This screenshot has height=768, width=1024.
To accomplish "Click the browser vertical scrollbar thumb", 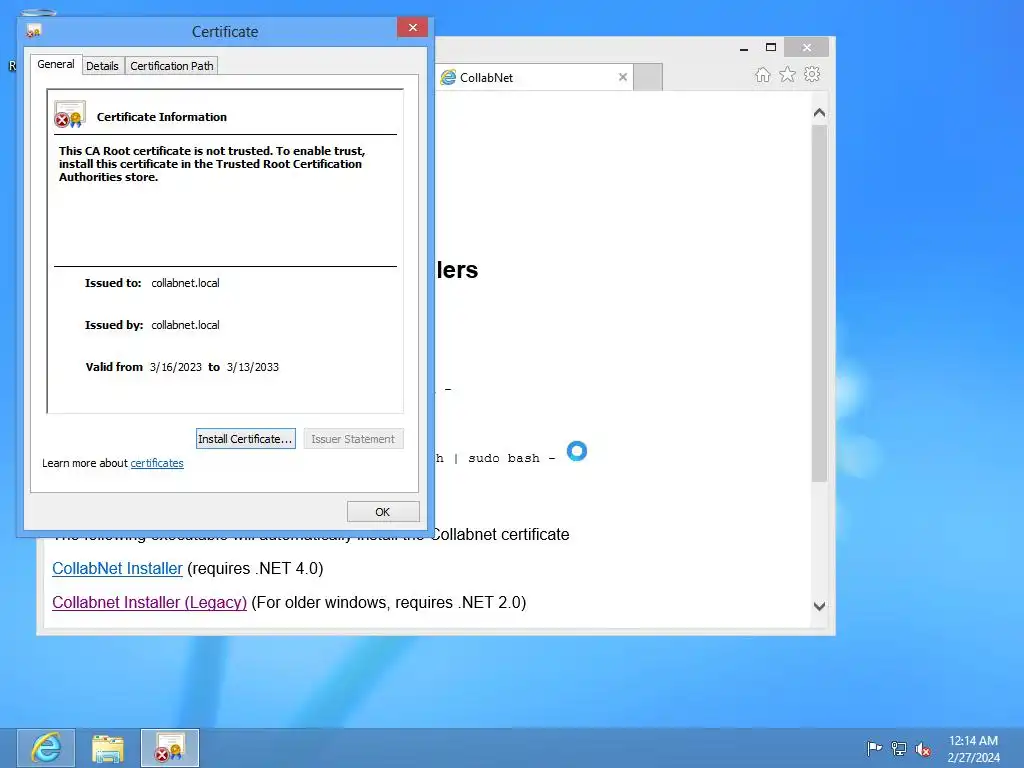I will [x=820, y=303].
